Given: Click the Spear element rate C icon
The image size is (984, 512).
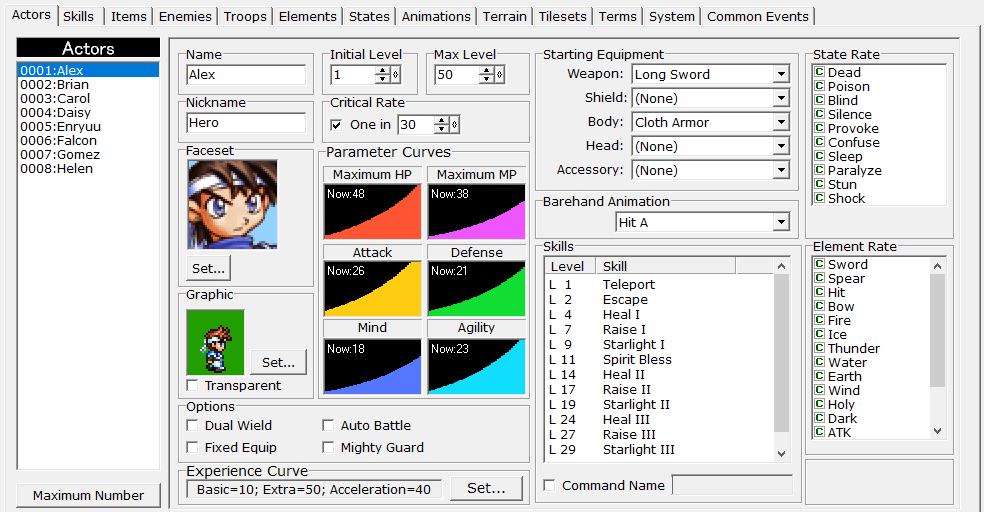Looking at the screenshot, I should click(x=819, y=277).
